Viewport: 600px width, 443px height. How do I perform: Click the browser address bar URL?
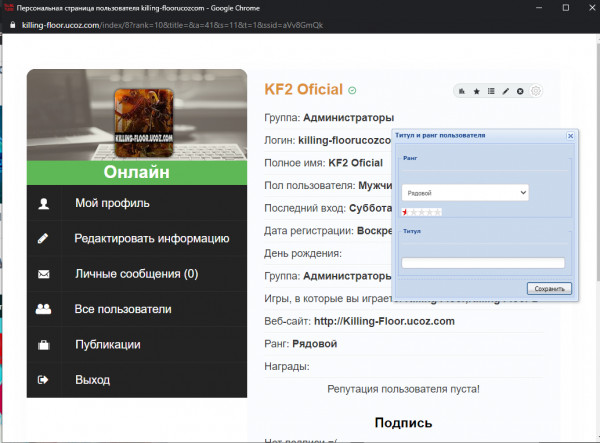172,25
